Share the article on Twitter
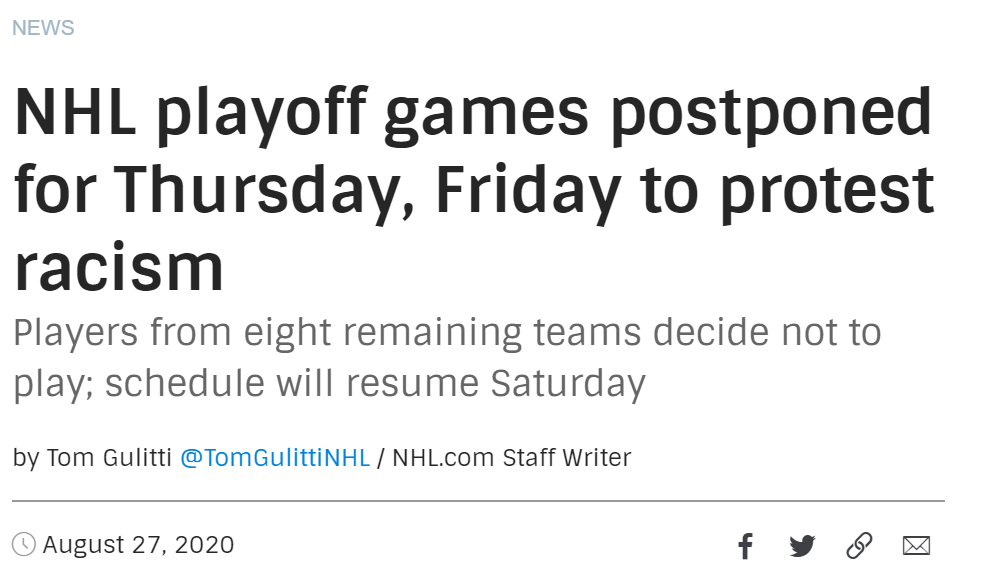The height and width of the screenshot is (576, 988). click(x=802, y=546)
